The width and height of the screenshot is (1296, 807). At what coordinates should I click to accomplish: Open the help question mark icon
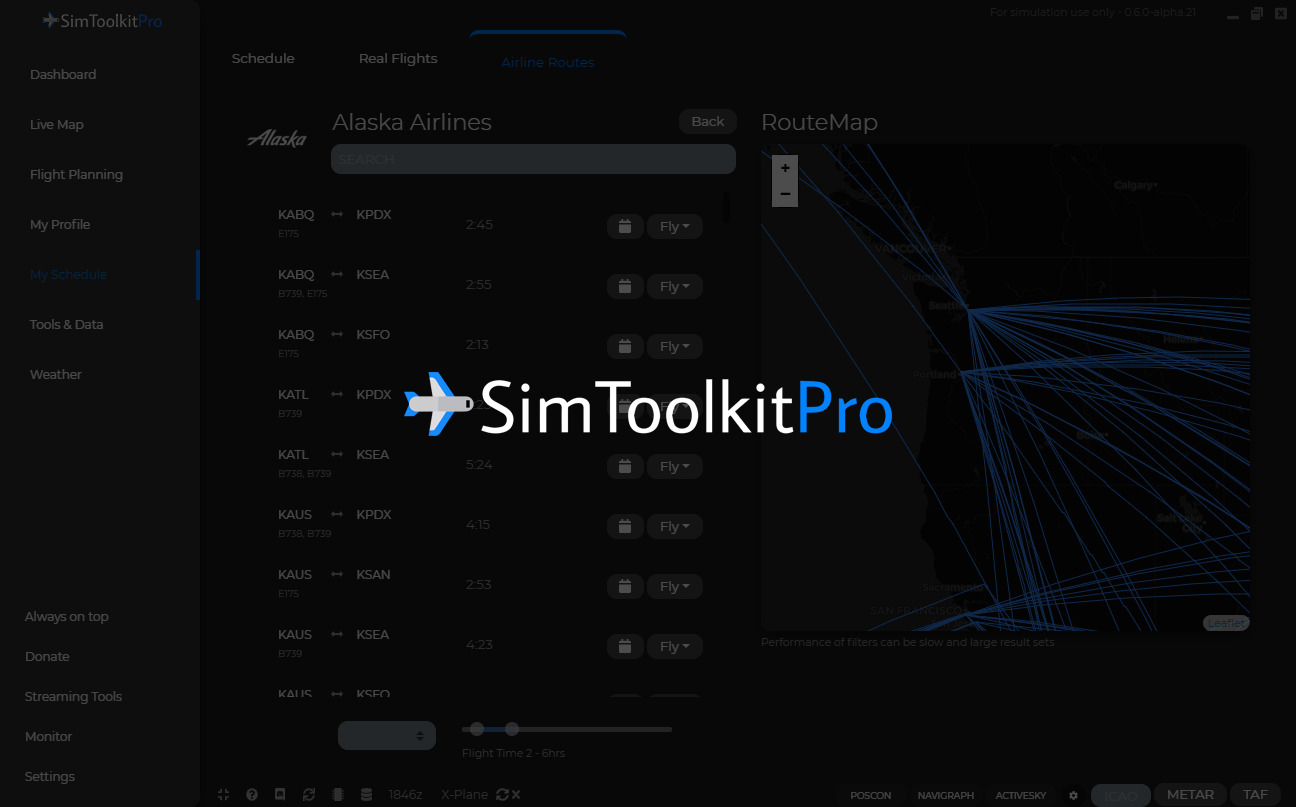[252, 795]
